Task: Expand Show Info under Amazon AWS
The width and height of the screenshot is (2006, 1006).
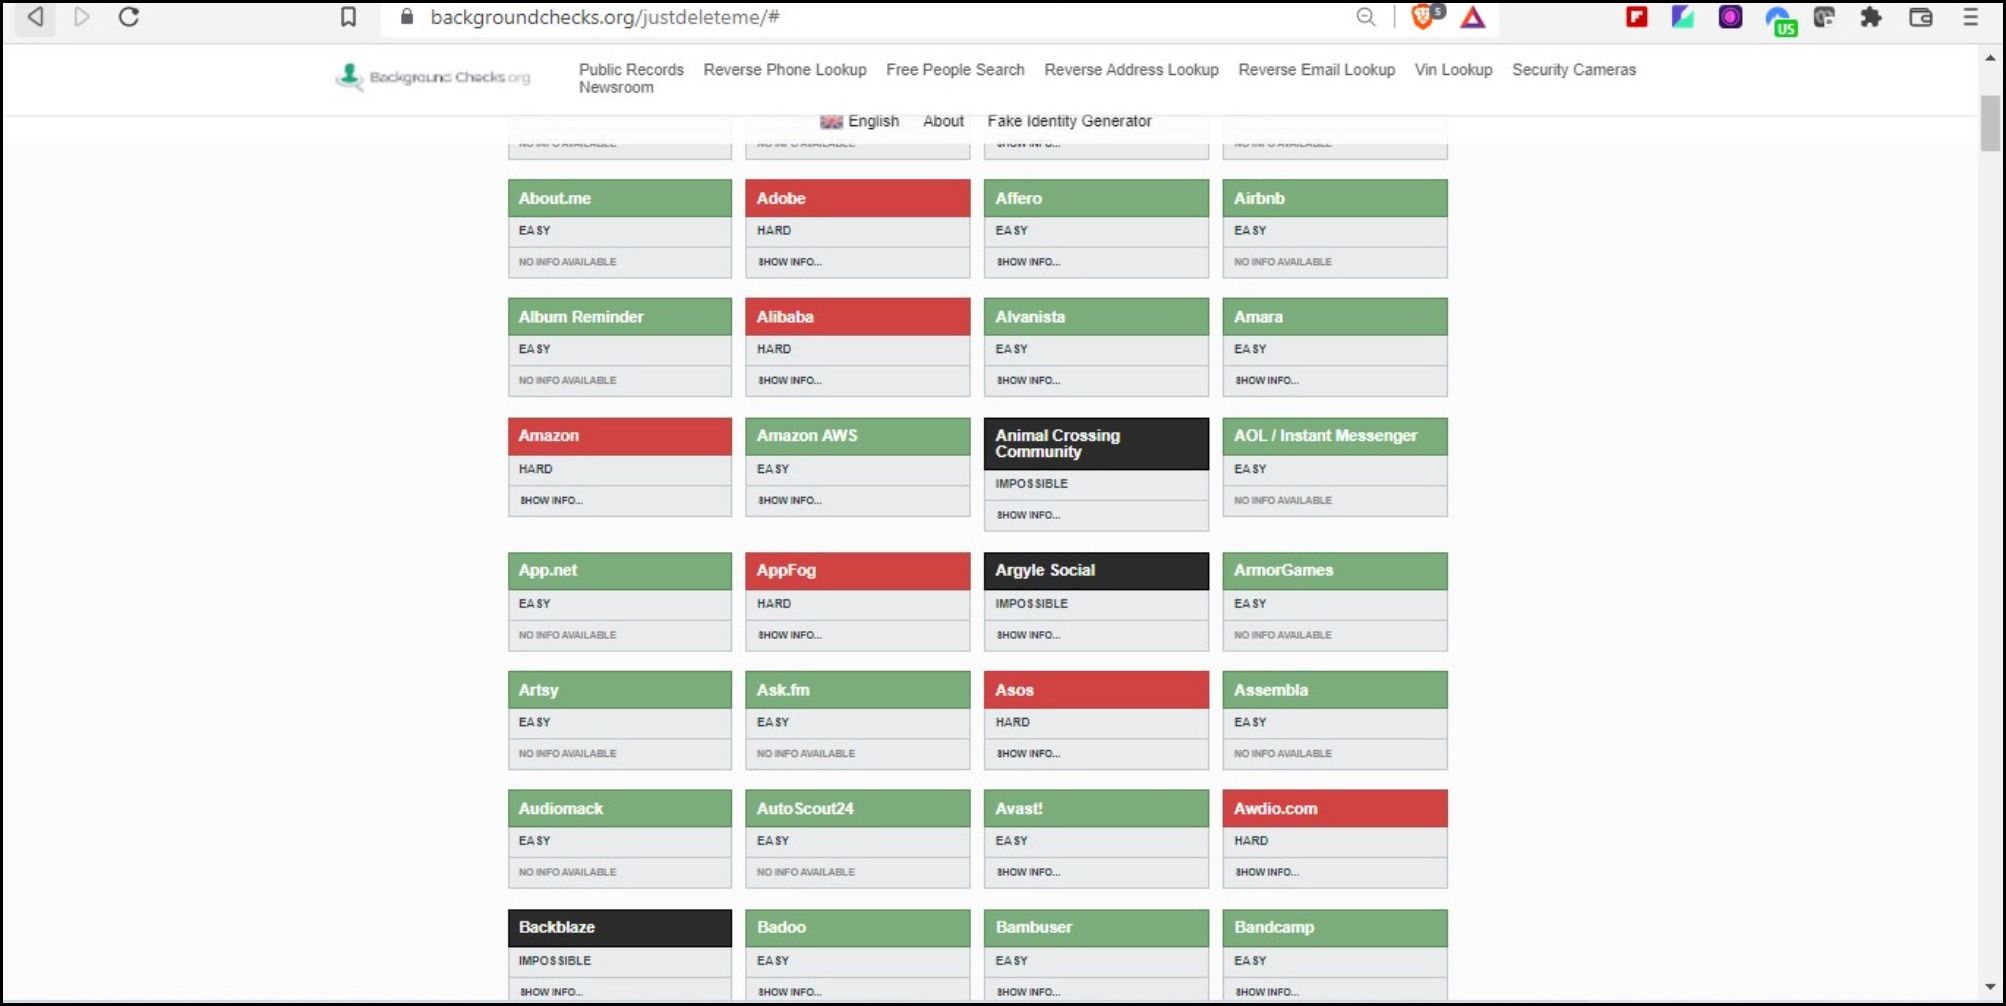Action: click(789, 501)
